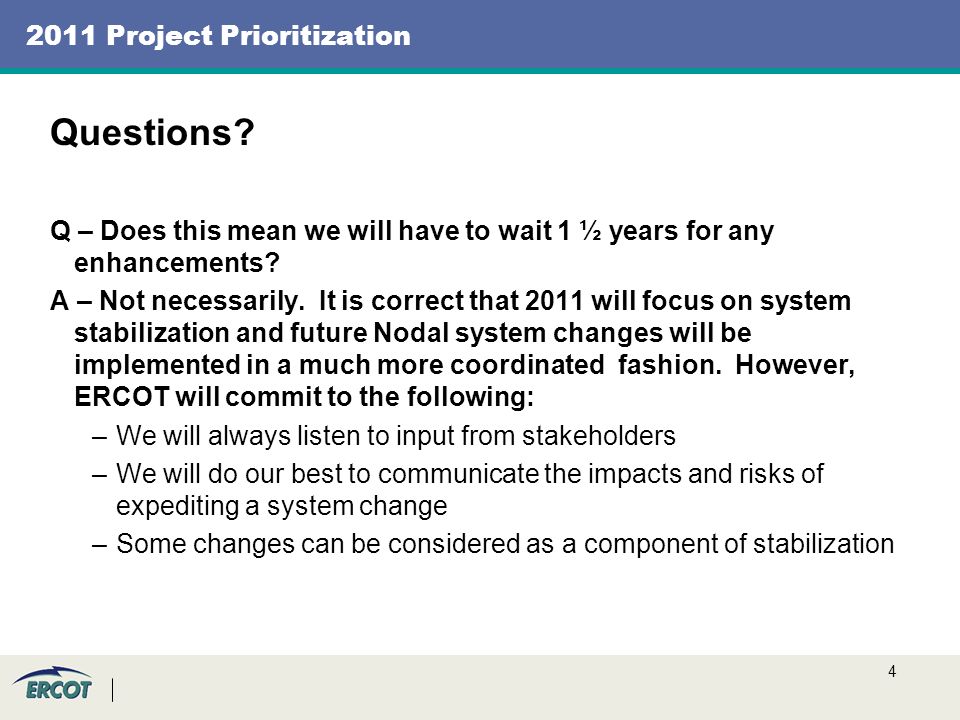960x720 pixels.
Task: Click the 2011 Project Prioritization title
Action: point(218,36)
